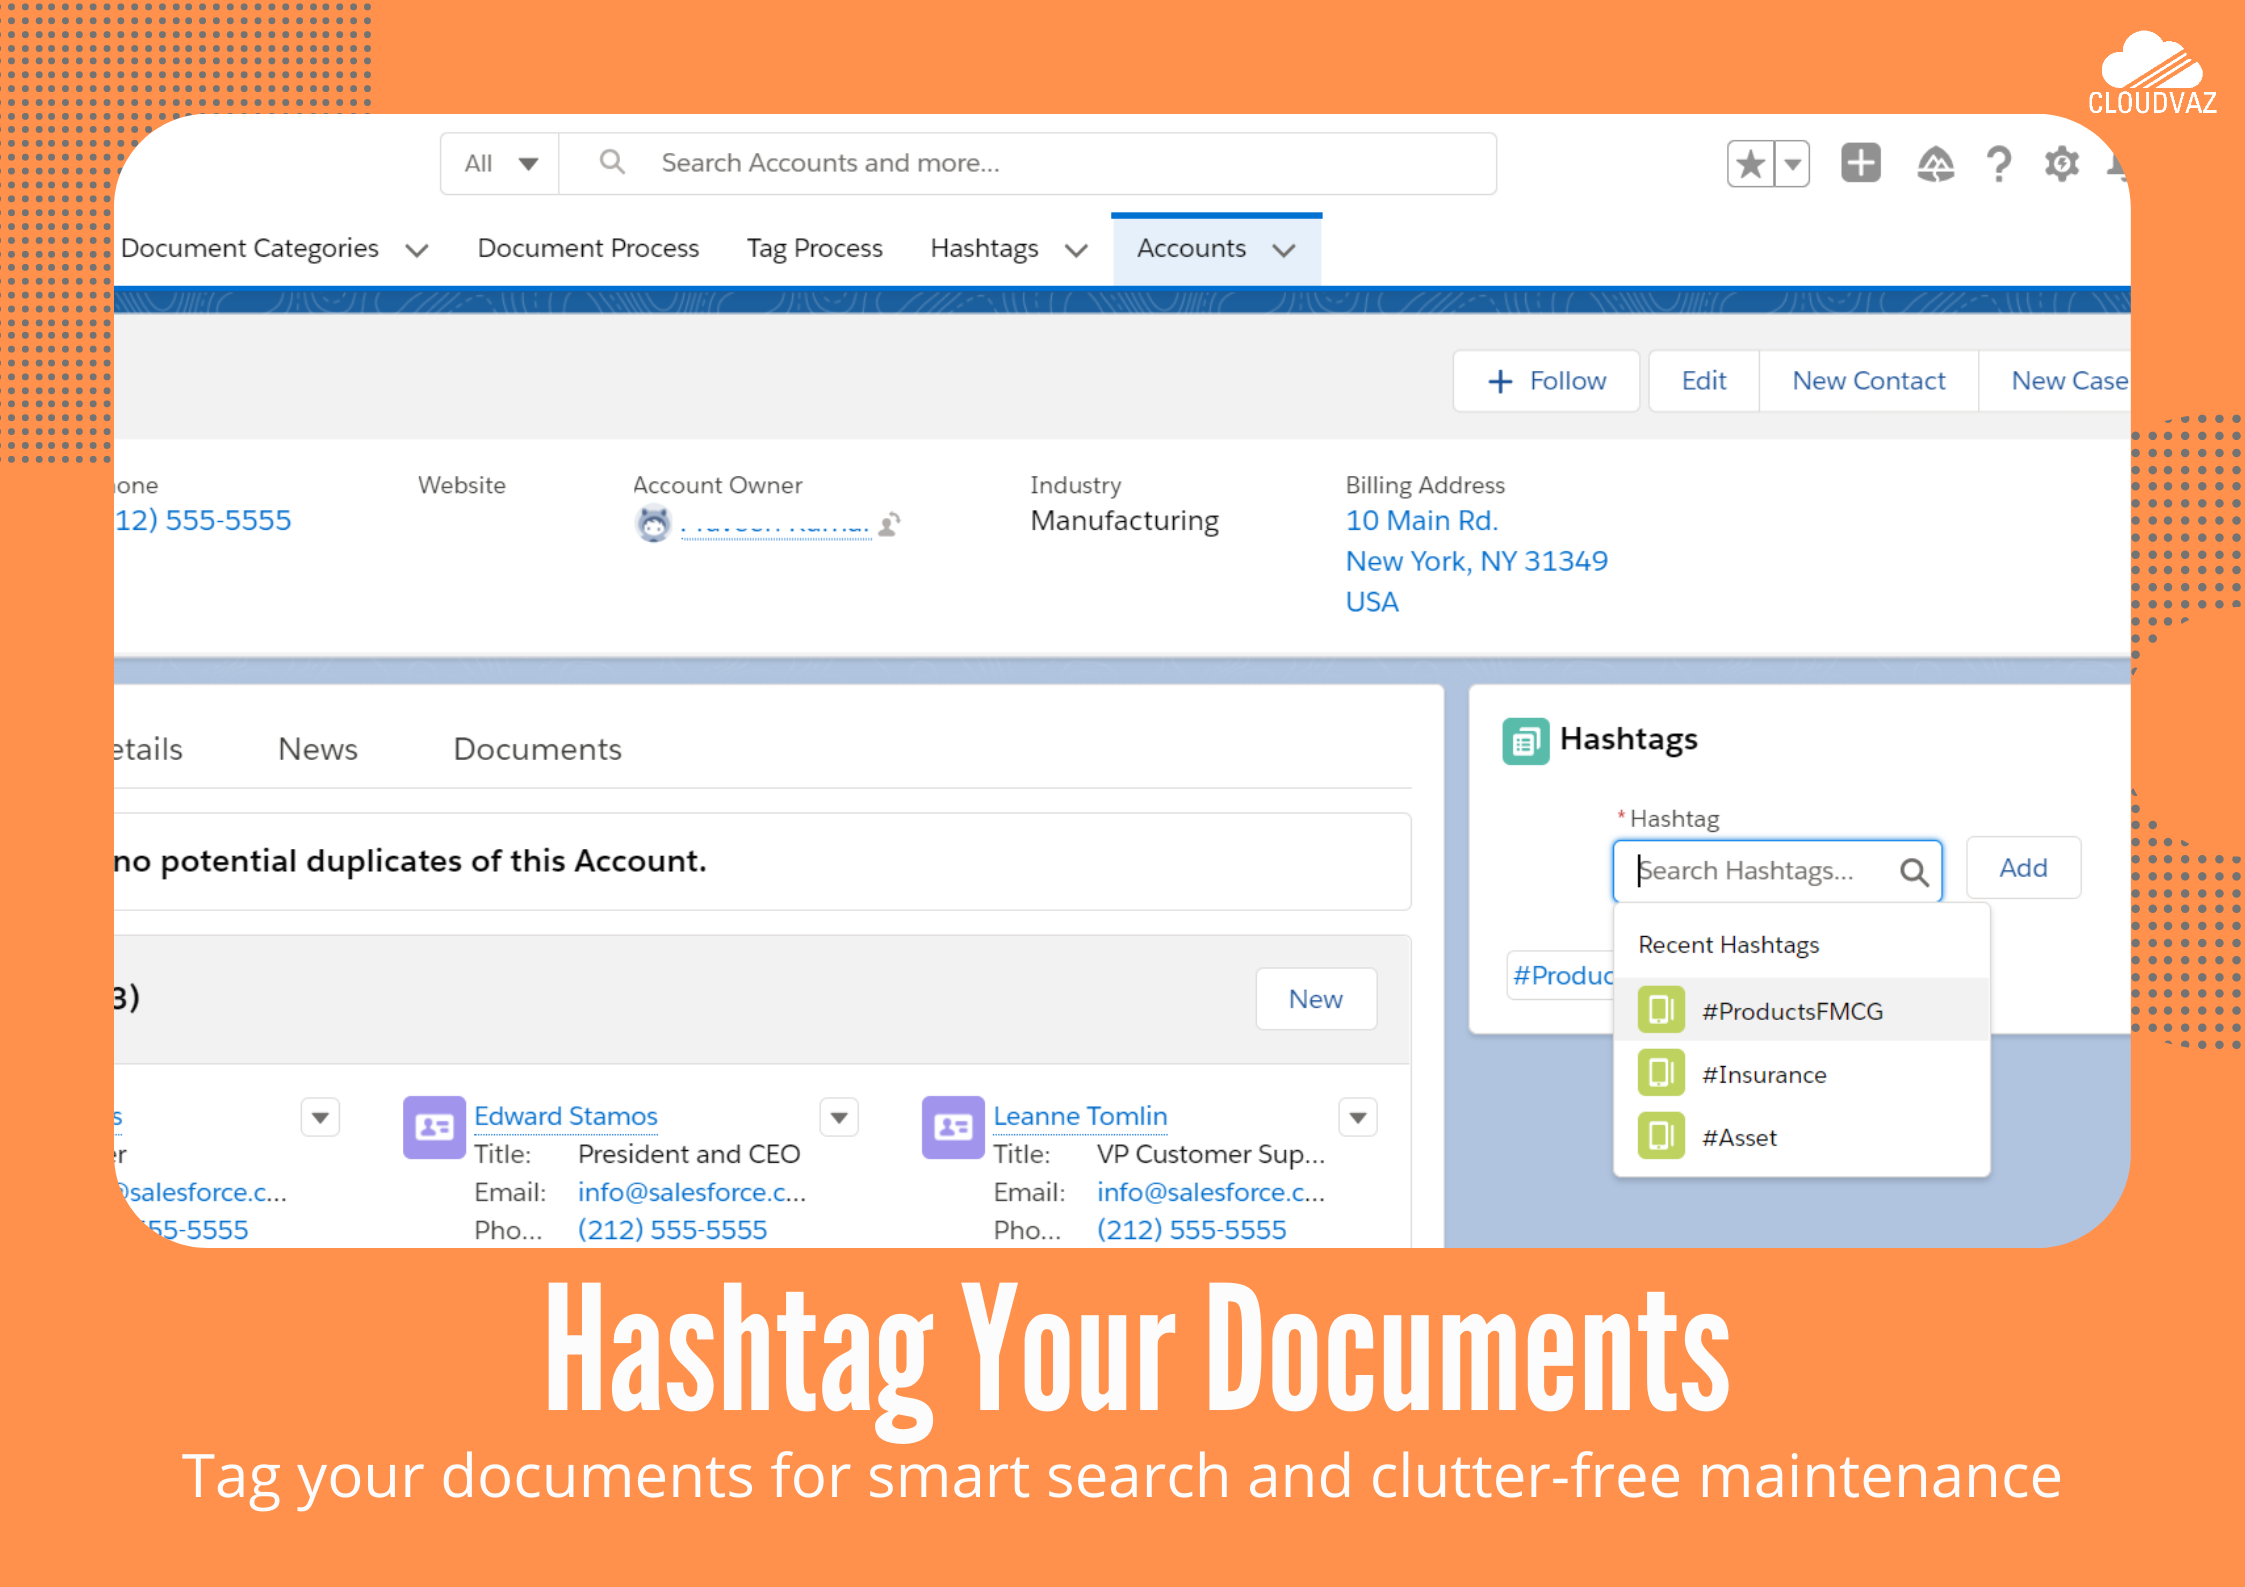
Task: Open the Document Process menu item
Action: tap(587, 247)
